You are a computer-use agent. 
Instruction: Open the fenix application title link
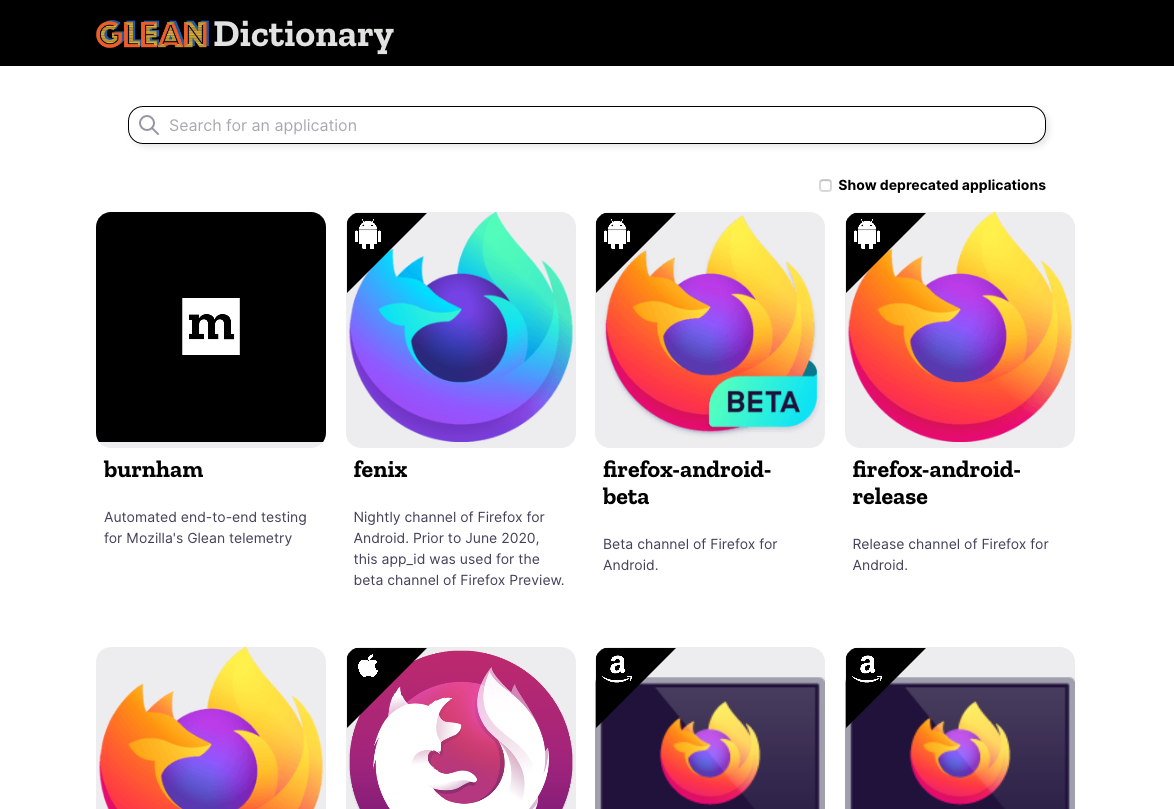pos(381,469)
